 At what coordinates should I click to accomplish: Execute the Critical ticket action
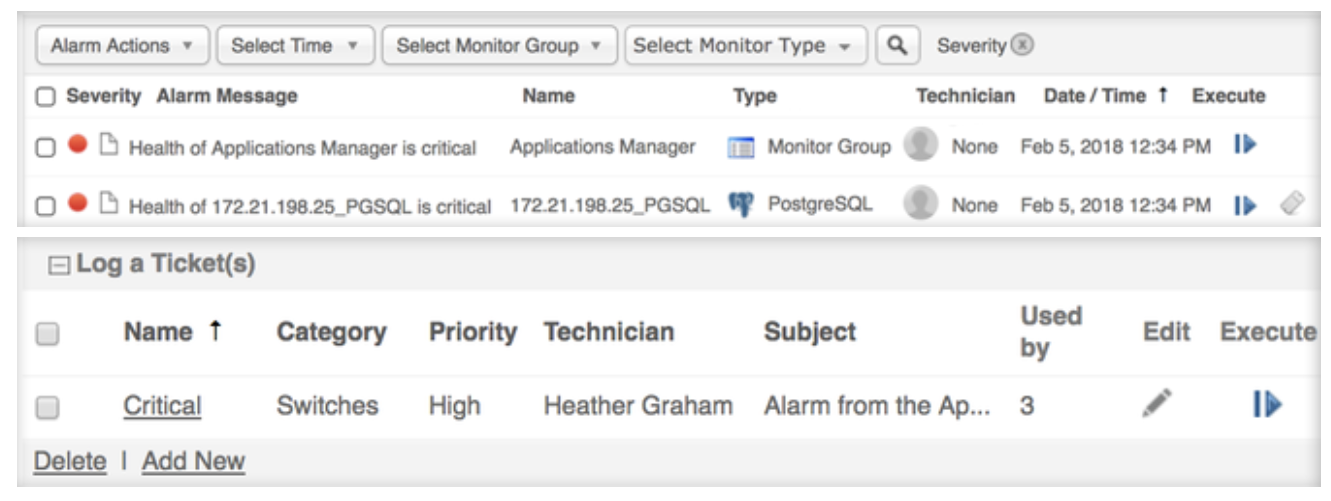tap(1267, 404)
